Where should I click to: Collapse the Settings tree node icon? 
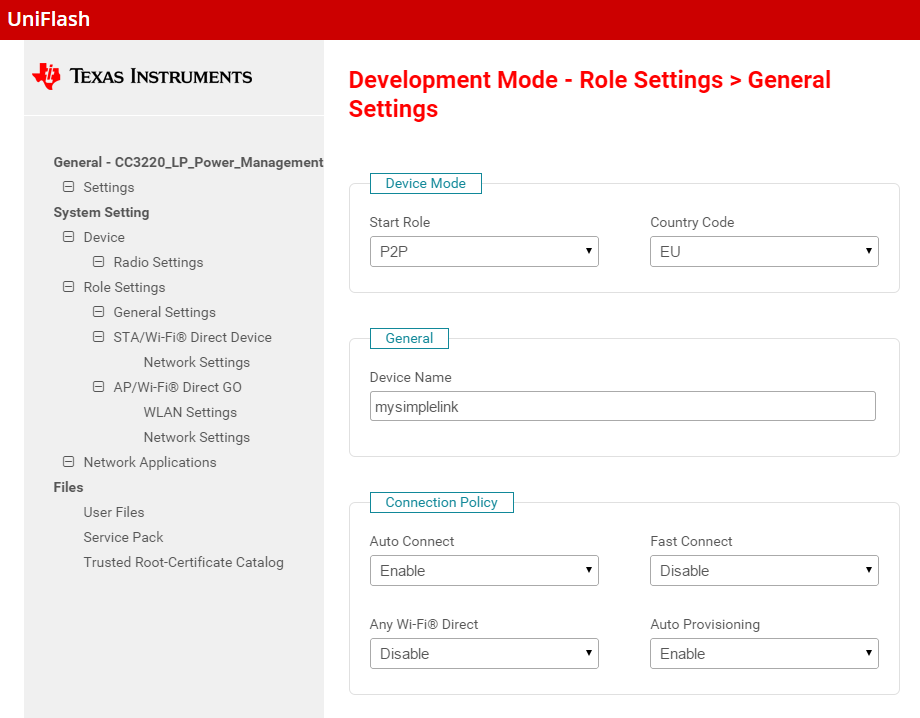69,187
